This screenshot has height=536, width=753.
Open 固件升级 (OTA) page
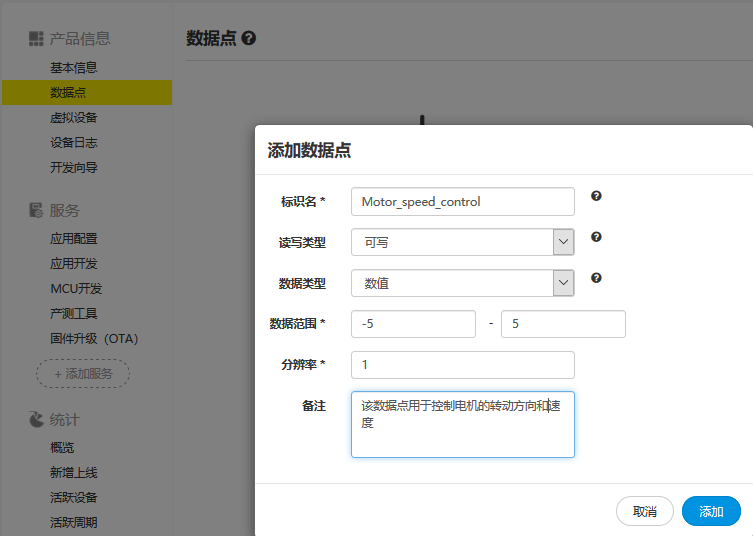pyautogui.click(x=94, y=339)
